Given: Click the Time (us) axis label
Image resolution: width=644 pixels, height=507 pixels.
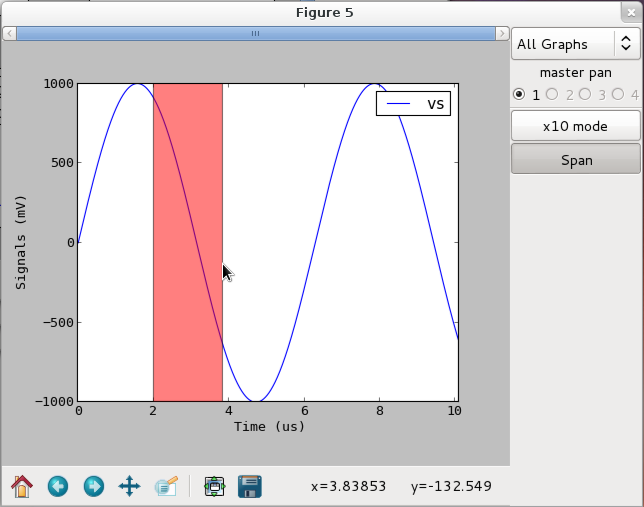Looking at the screenshot, I should (269, 426).
